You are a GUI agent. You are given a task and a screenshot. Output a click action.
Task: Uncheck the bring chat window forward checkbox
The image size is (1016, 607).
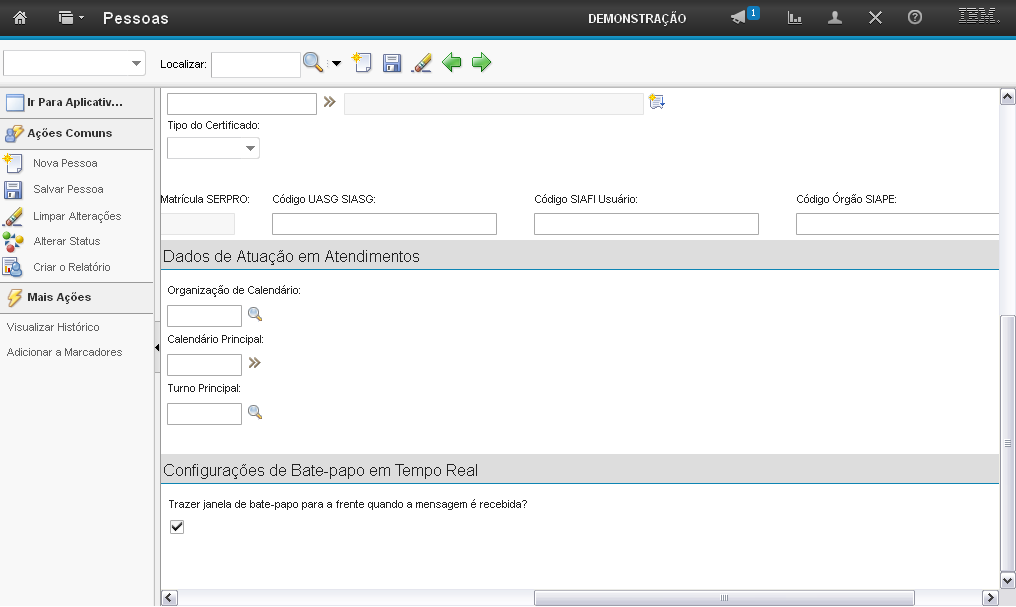[177, 527]
